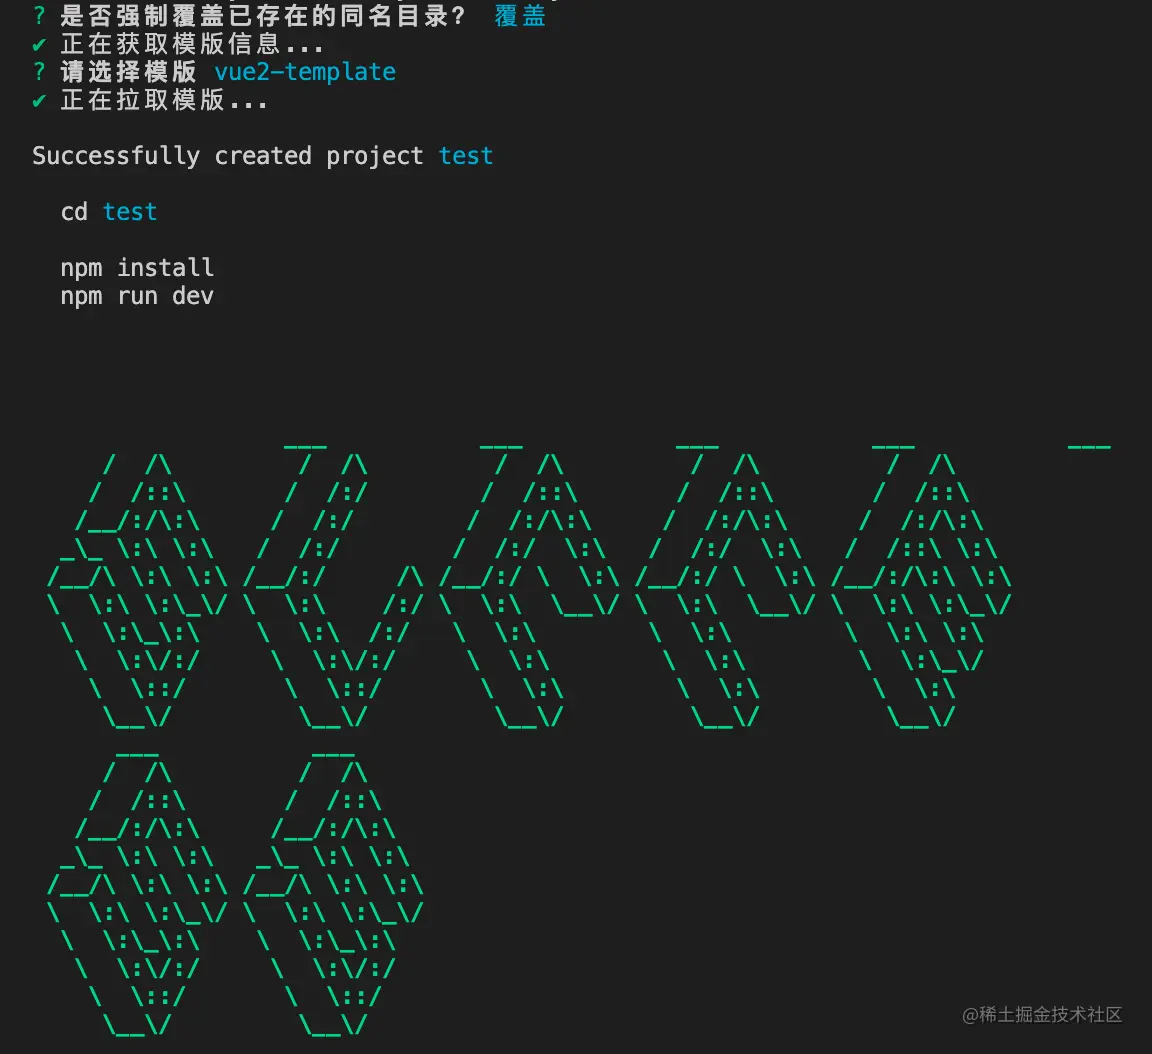Click the 'vue2-template' selected template text
1152x1054 pixels.
pos(305,72)
